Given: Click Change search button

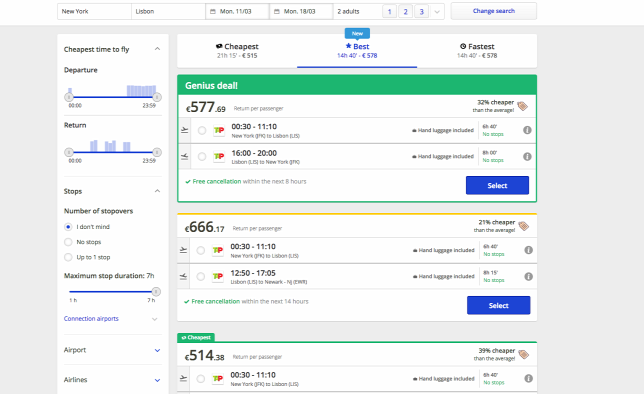Looking at the screenshot, I should [494, 11].
